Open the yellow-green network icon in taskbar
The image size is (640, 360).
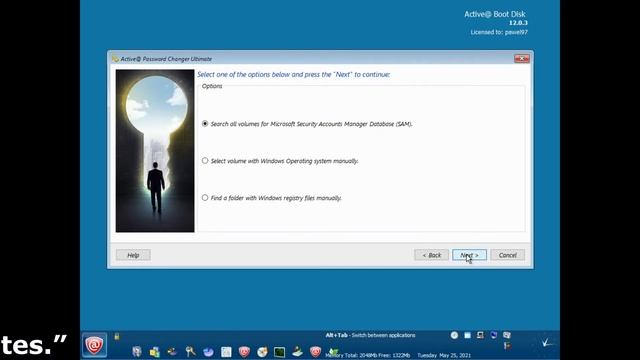(x=155, y=352)
